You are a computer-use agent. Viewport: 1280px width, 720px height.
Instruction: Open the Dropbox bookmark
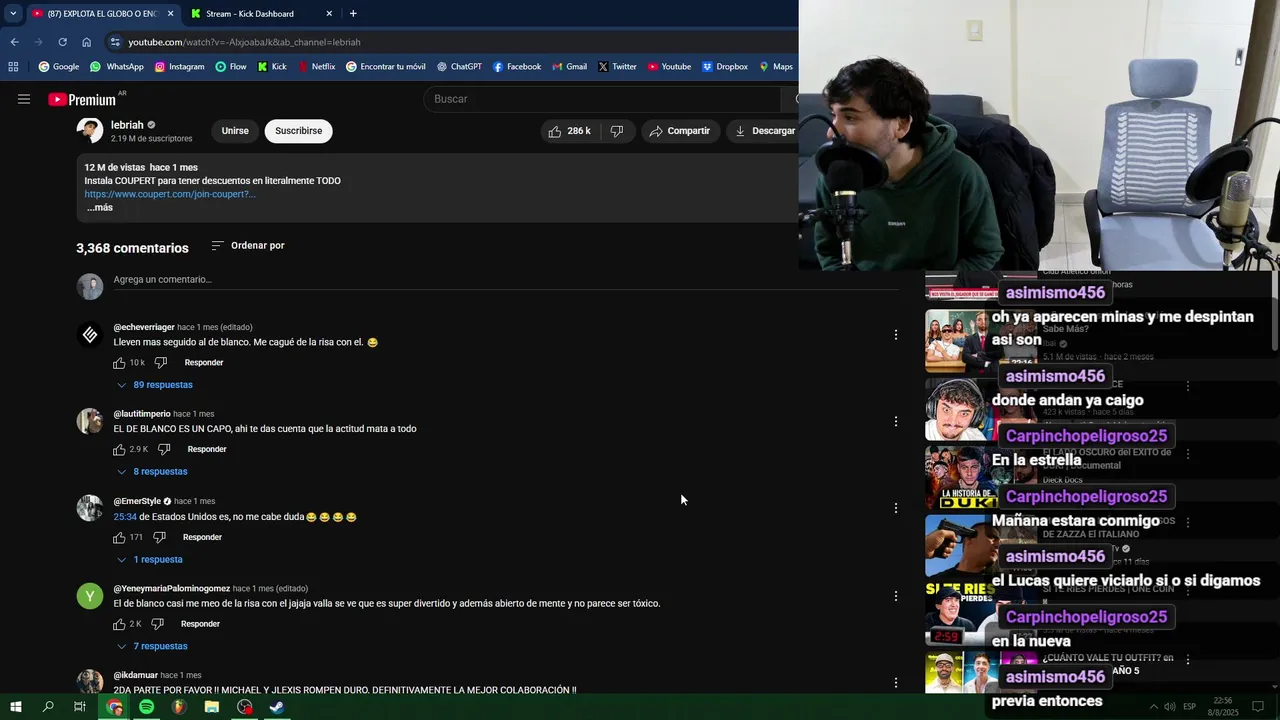tap(725, 67)
